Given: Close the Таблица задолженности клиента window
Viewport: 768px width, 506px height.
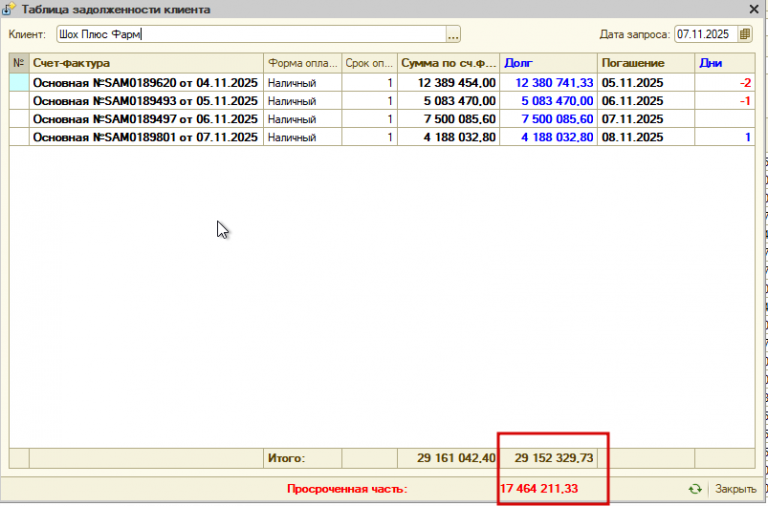Looking at the screenshot, I should [754, 9].
